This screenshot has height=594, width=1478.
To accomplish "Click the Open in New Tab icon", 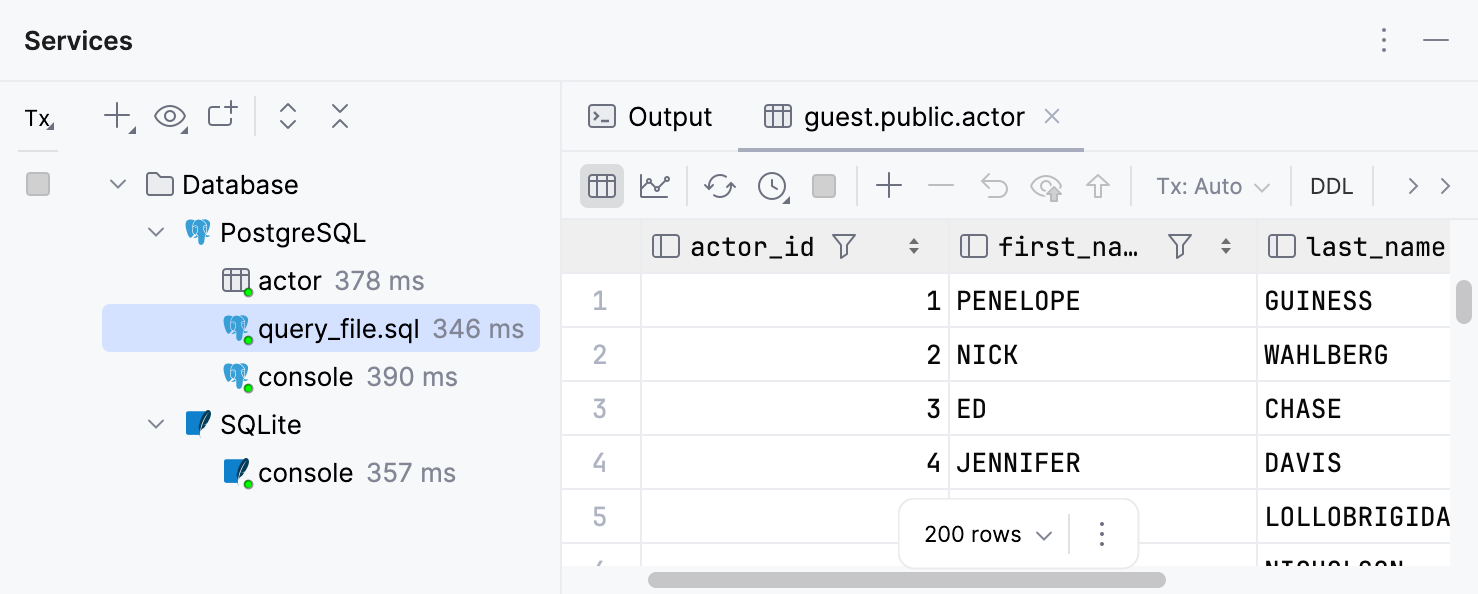I will (x=222, y=116).
